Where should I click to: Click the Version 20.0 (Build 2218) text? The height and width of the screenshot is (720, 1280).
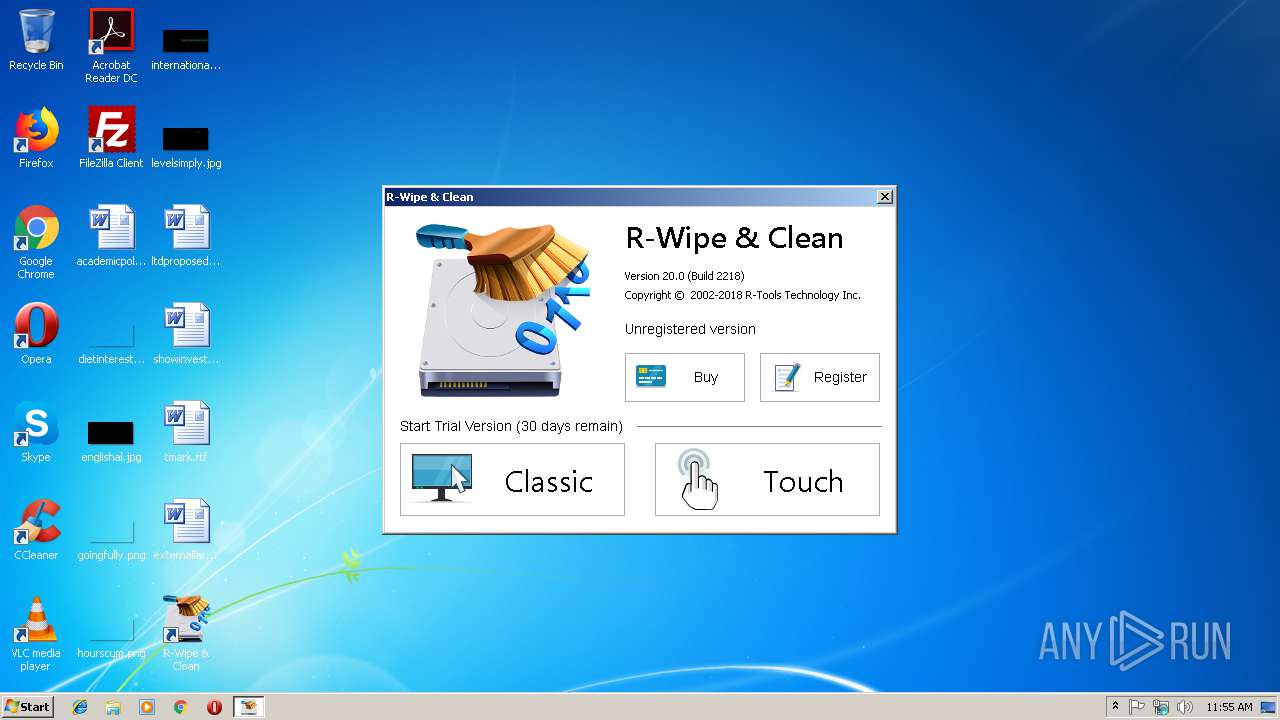pyautogui.click(x=684, y=276)
